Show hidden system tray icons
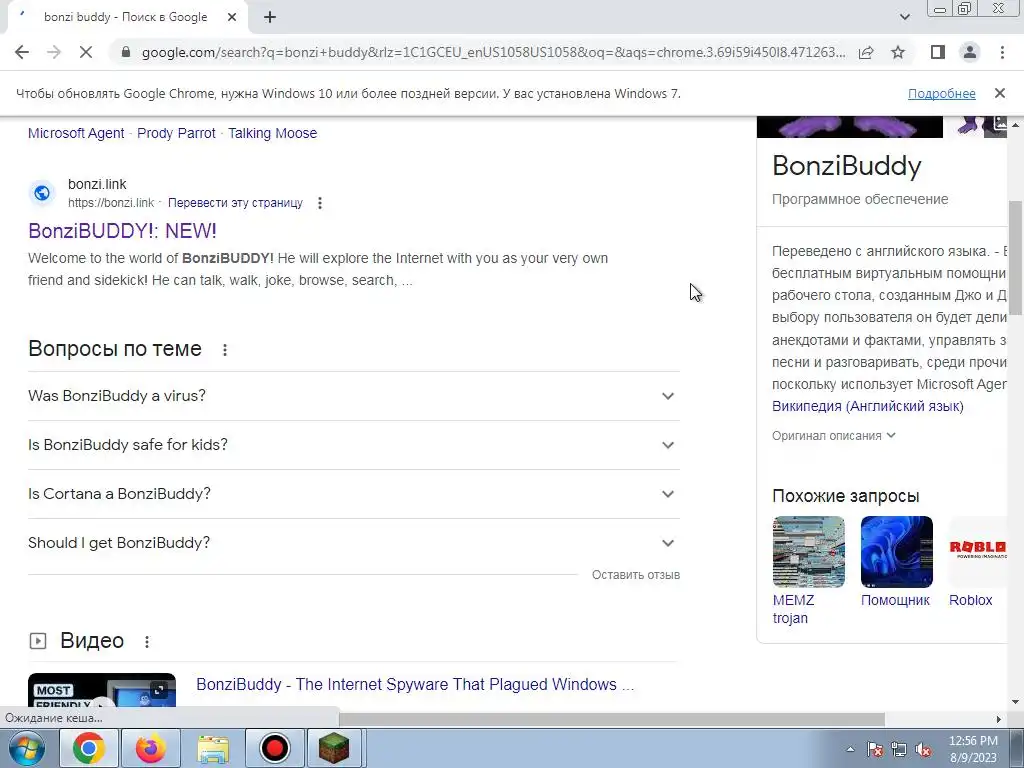 [850, 749]
